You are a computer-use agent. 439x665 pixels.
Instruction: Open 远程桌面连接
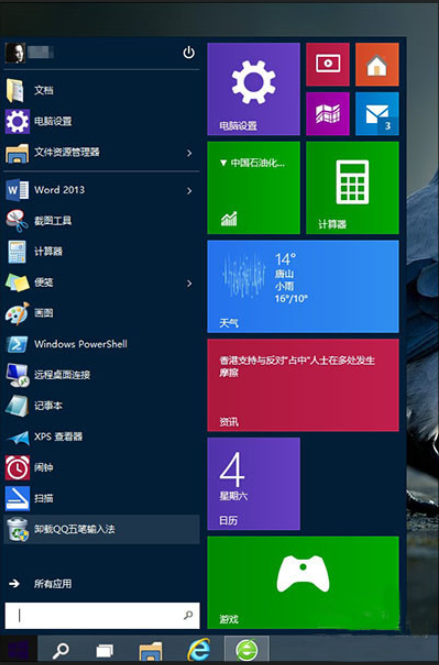pos(101,375)
